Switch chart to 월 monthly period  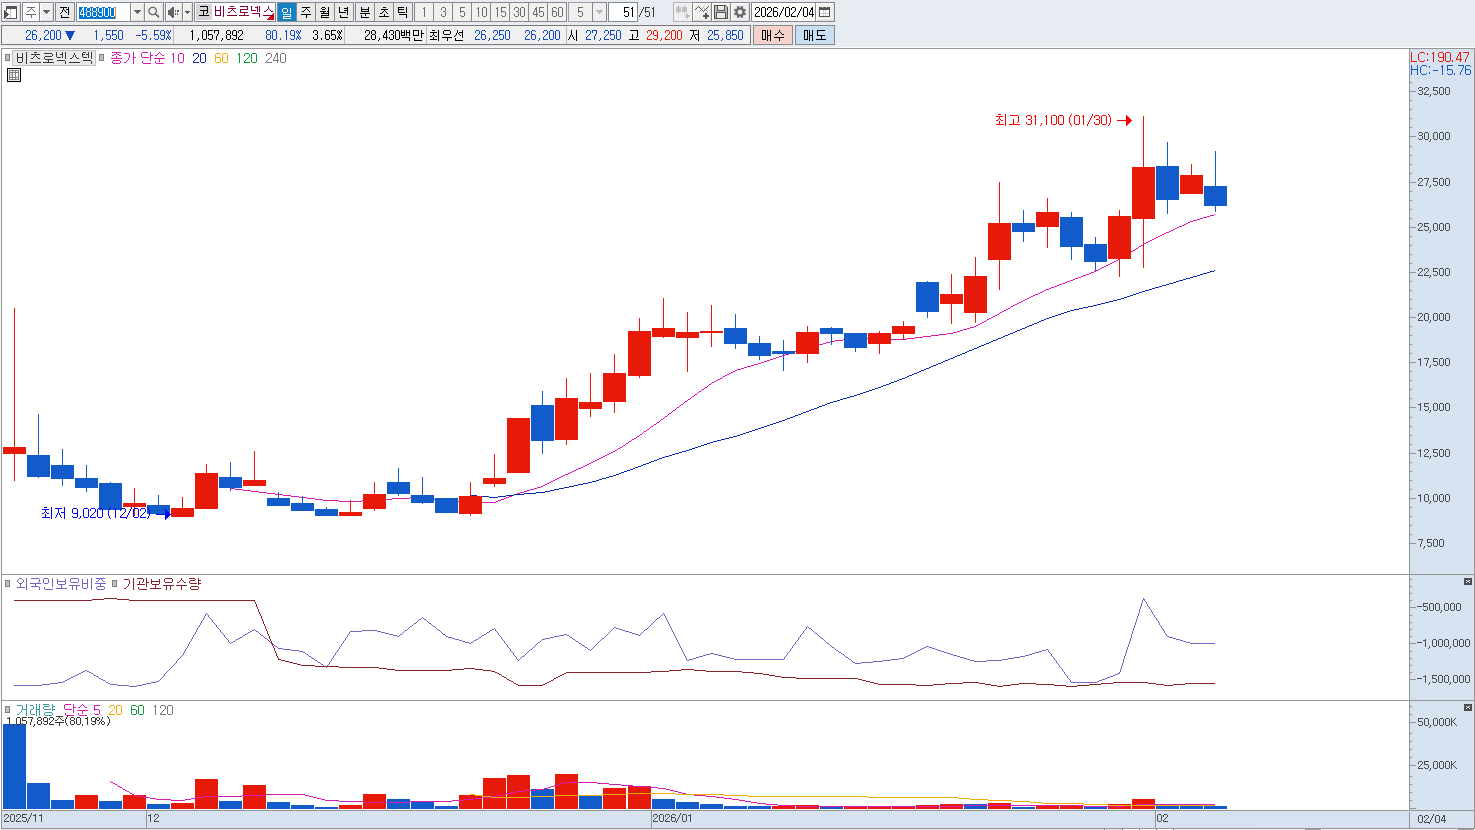pyautogui.click(x=325, y=12)
